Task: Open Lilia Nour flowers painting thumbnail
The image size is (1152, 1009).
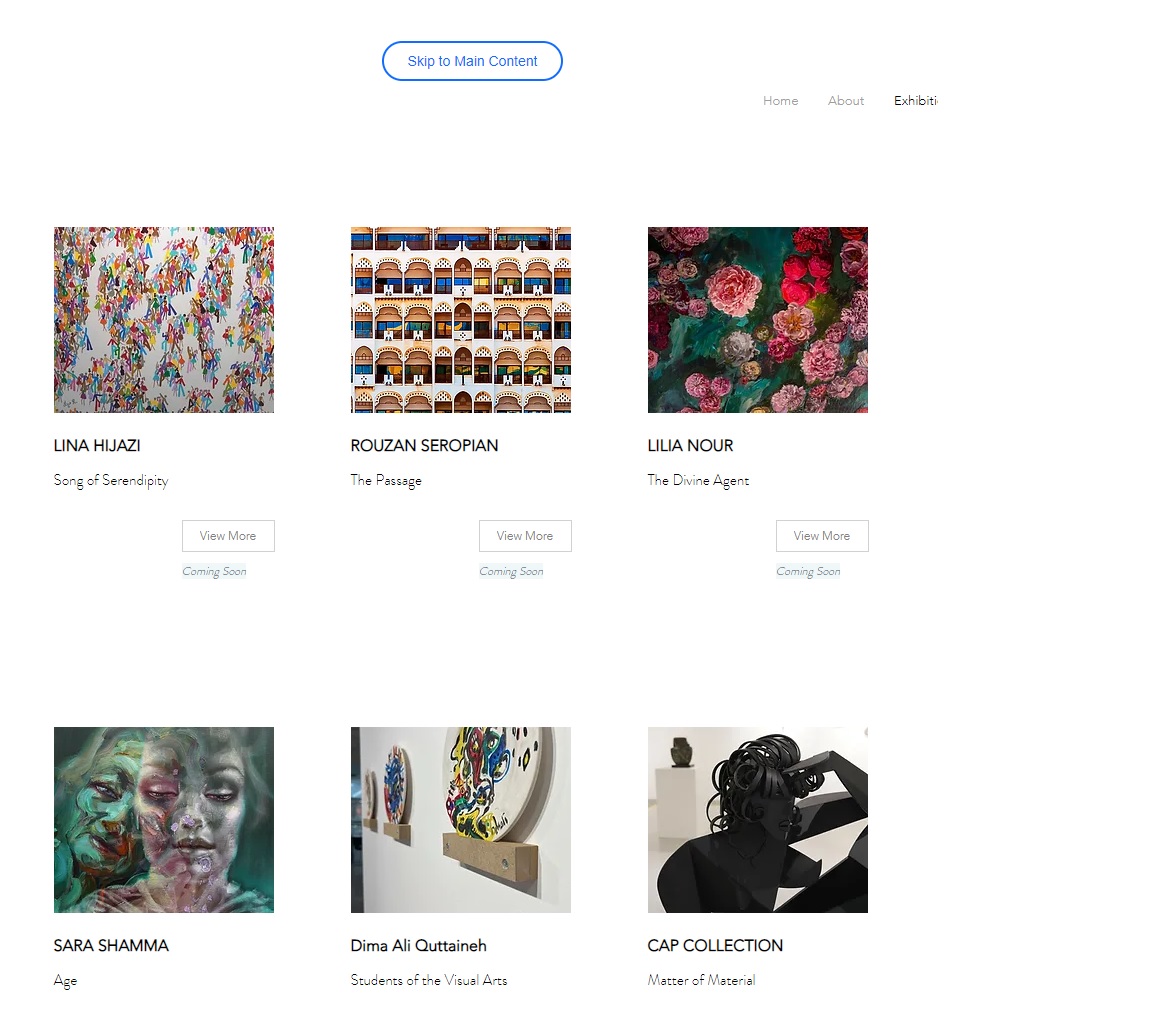Action: [x=757, y=320]
